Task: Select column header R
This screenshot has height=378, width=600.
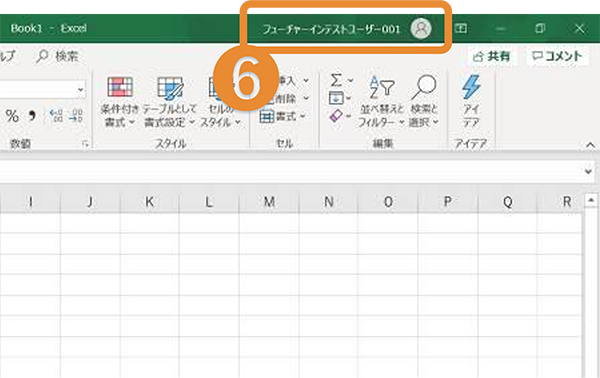Action: coord(560,202)
